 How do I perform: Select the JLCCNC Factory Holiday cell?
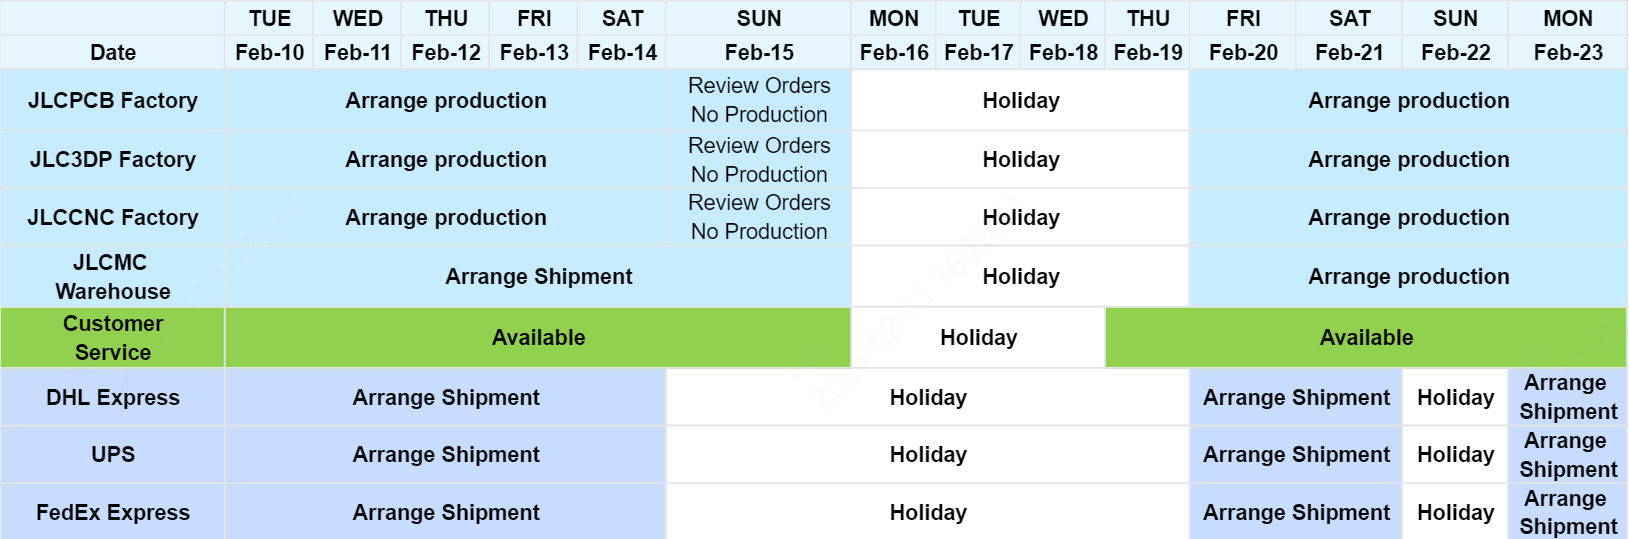pyautogui.click(x=1020, y=218)
